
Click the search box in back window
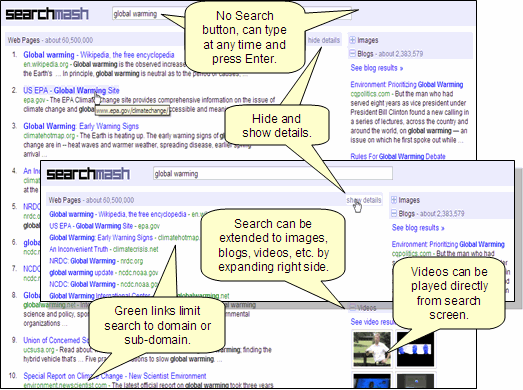232,14
